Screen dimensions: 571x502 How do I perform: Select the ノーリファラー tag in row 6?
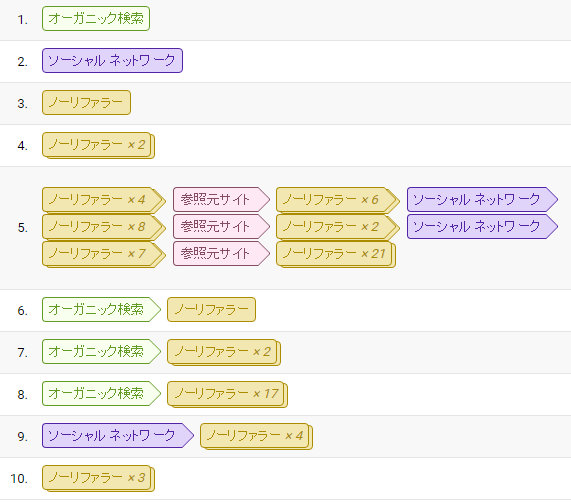click(211, 309)
